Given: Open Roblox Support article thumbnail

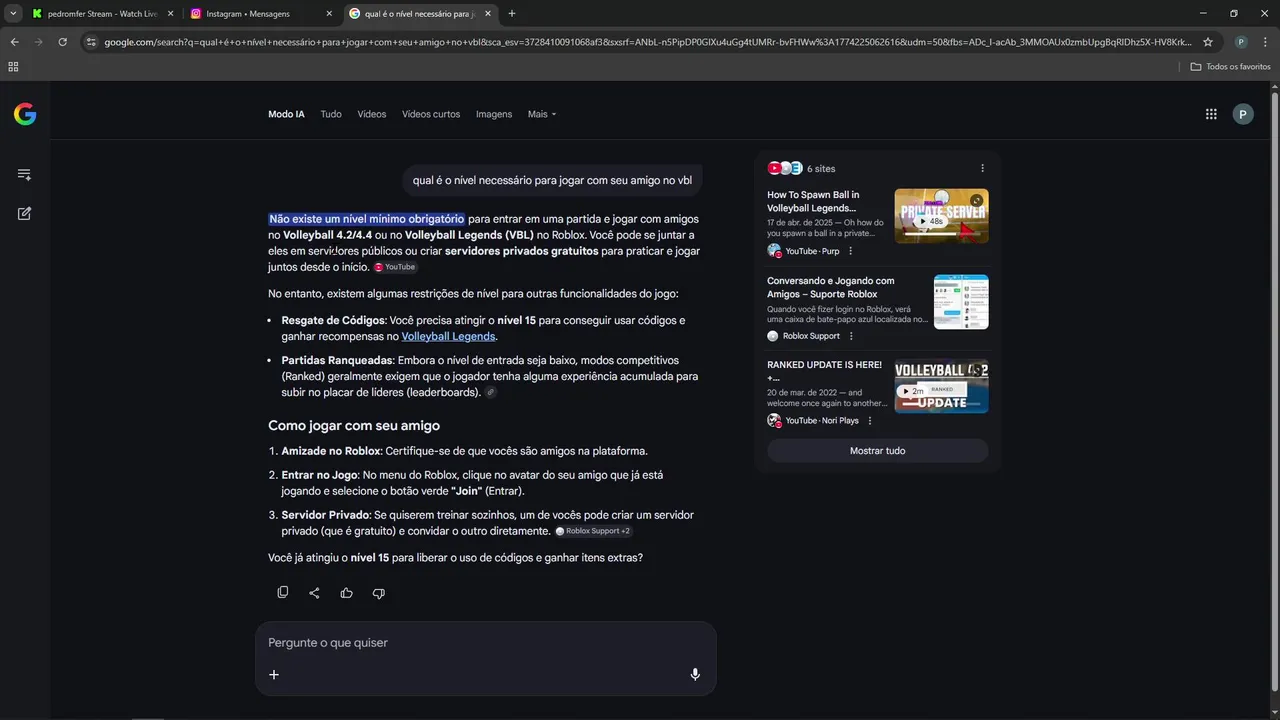Looking at the screenshot, I should (x=961, y=302).
